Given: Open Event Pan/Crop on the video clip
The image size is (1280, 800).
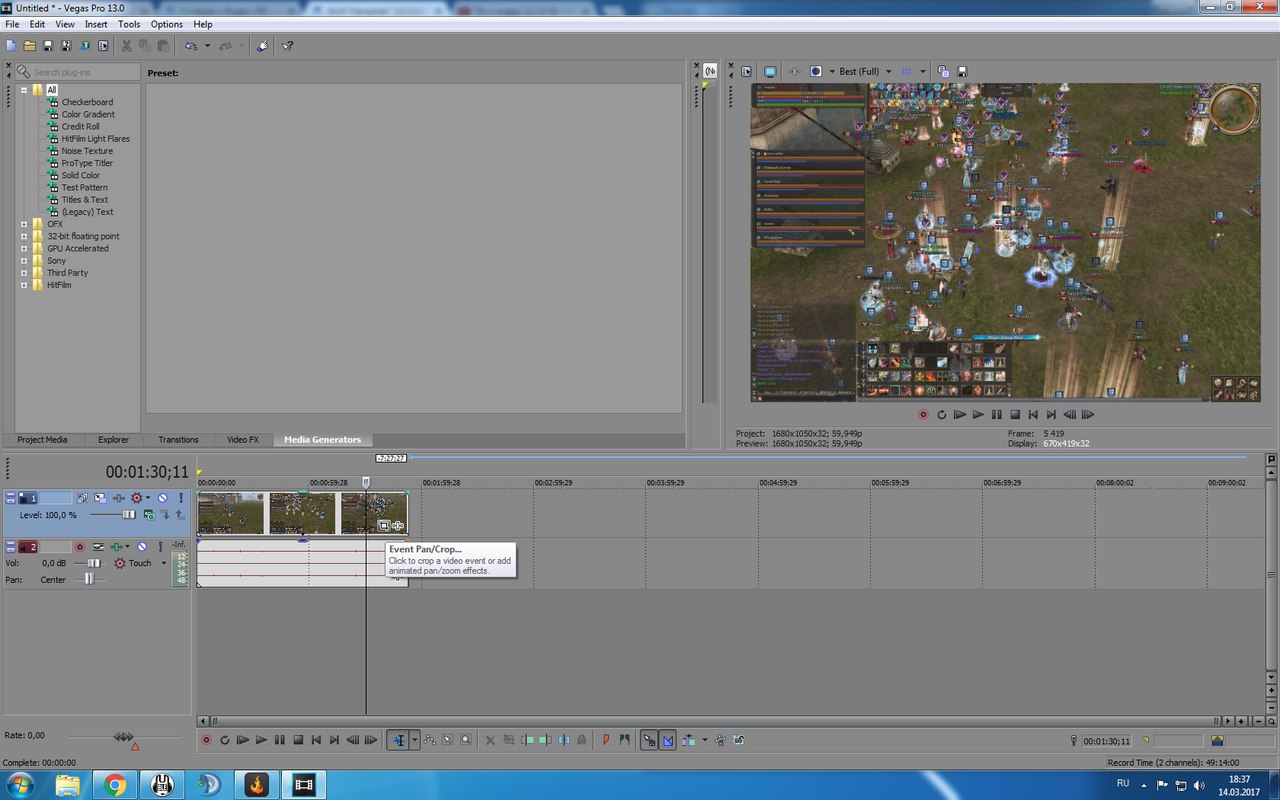Looking at the screenshot, I should 383,525.
